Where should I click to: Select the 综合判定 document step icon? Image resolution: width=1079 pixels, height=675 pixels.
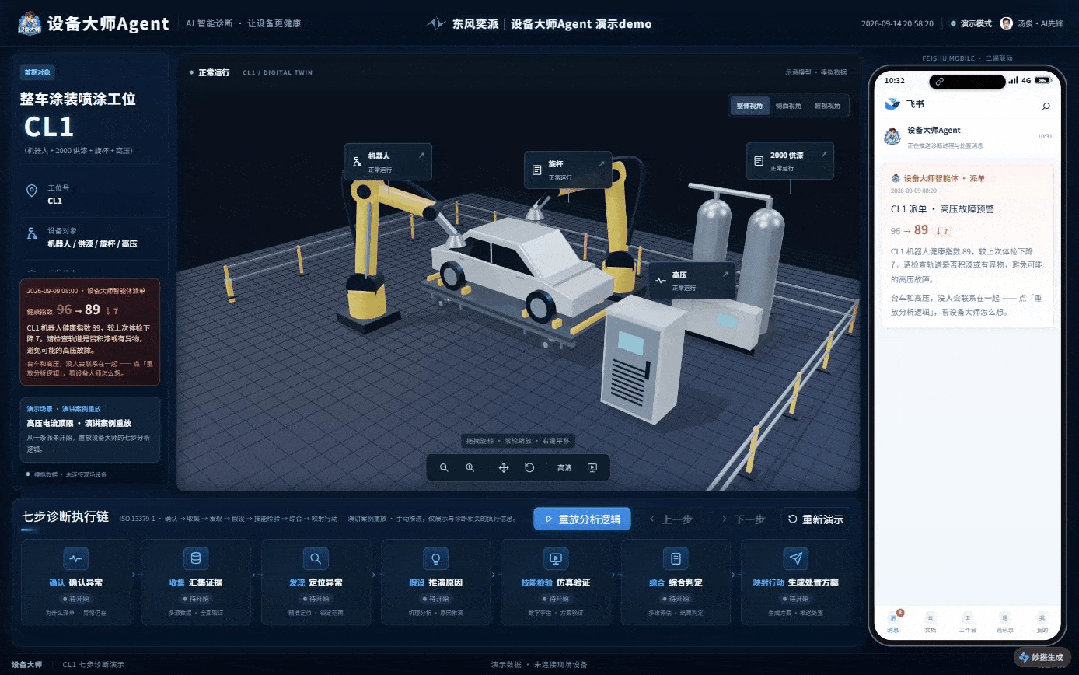(x=675, y=559)
